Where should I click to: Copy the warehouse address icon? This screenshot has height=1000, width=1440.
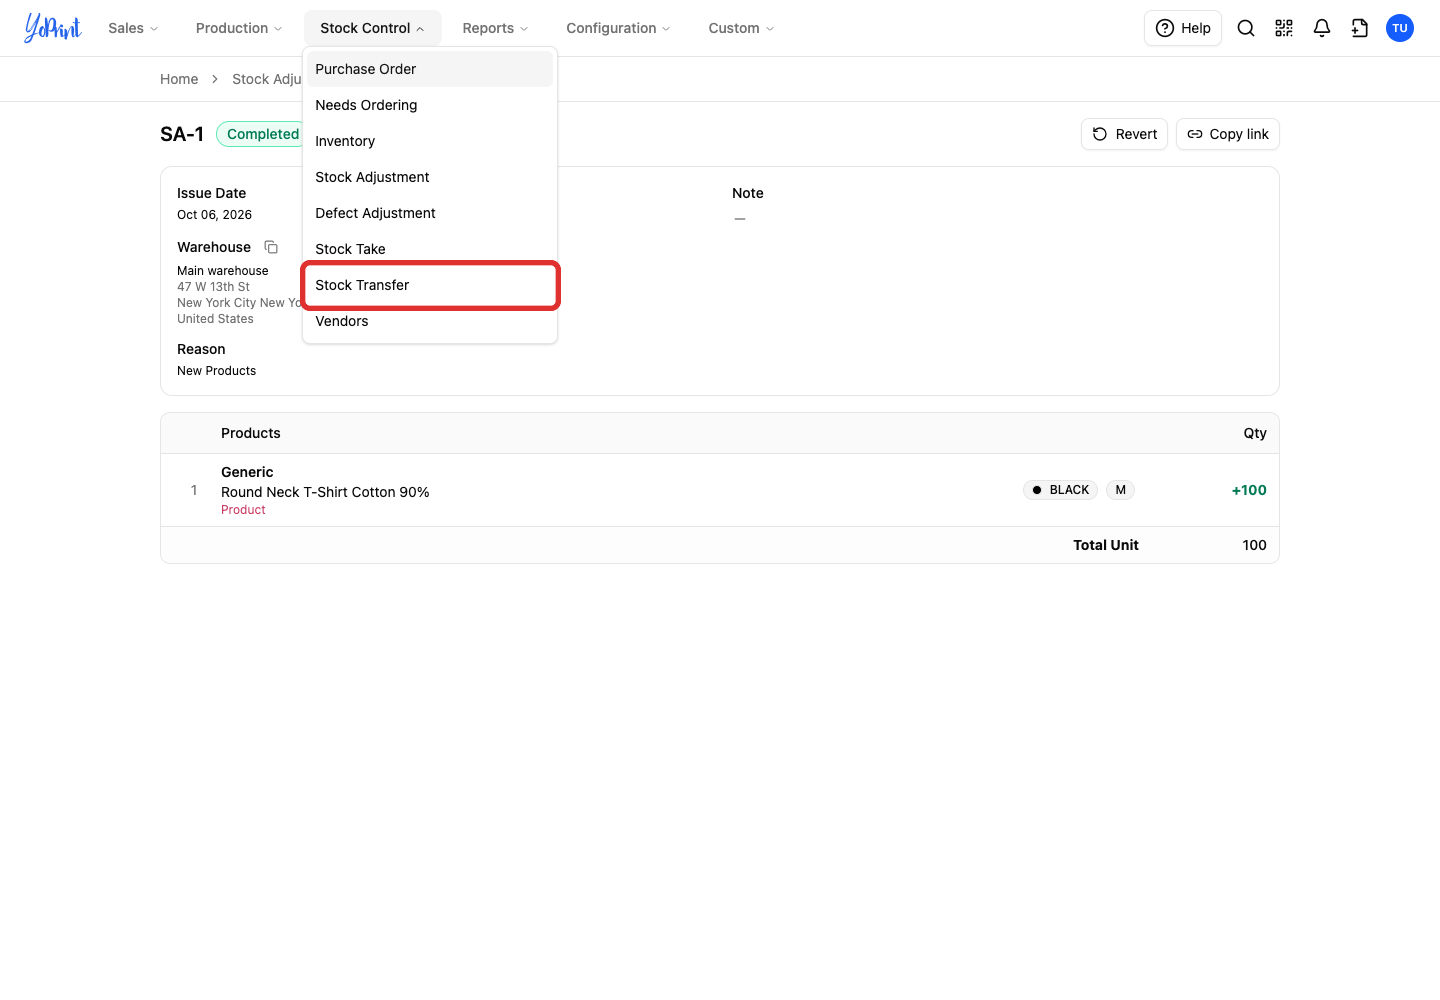[x=271, y=247]
